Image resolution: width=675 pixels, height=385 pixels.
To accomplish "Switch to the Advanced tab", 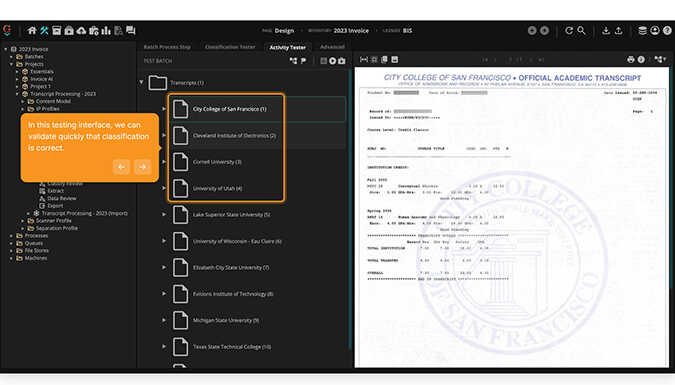I will pos(332,47).
